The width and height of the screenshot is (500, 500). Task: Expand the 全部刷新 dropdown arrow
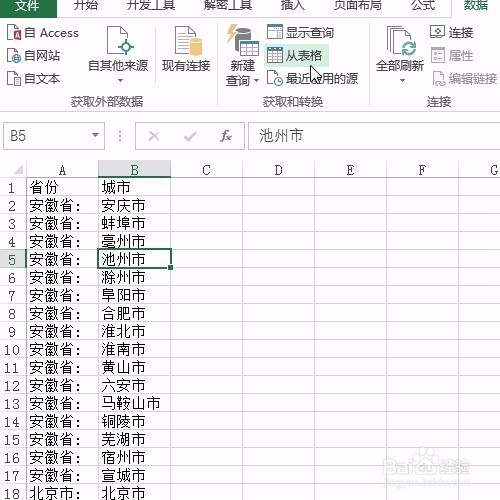(402, 80)
